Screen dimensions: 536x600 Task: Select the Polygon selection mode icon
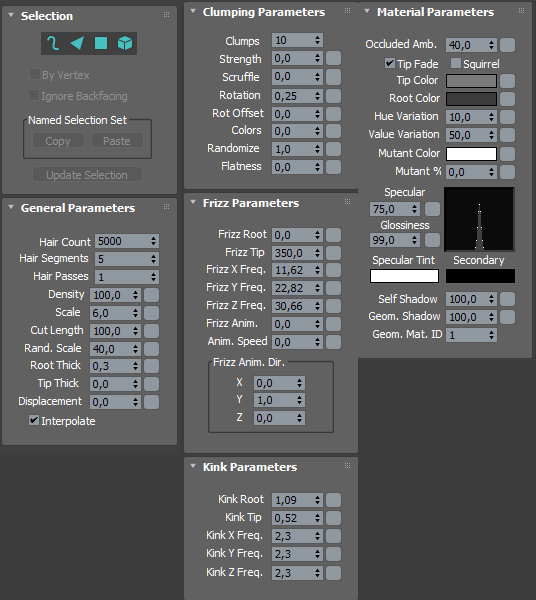click(101, 43)
